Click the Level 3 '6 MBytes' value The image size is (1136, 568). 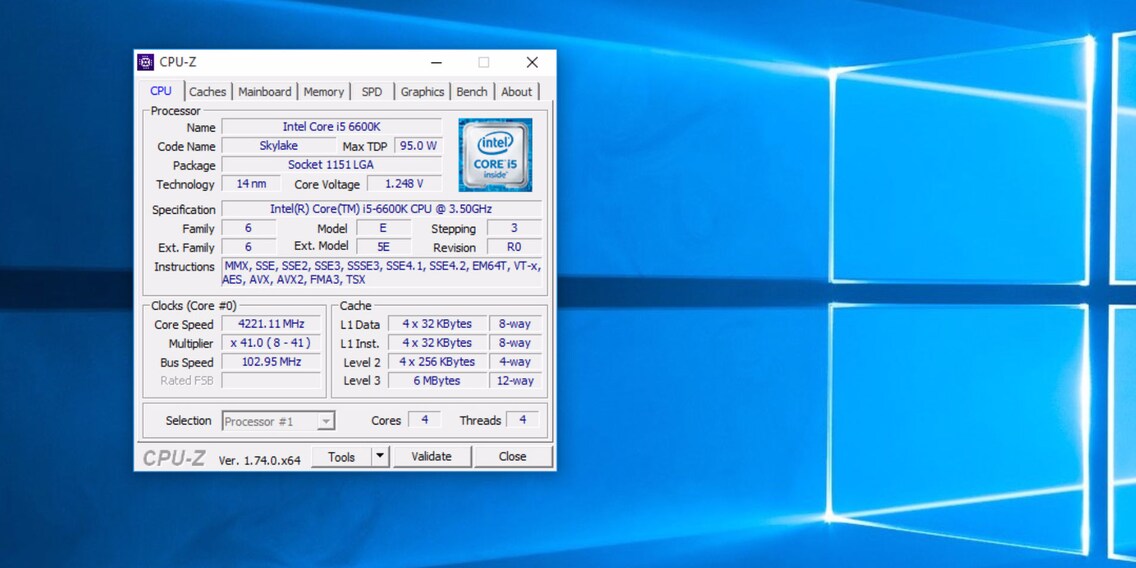coord(437,380)
